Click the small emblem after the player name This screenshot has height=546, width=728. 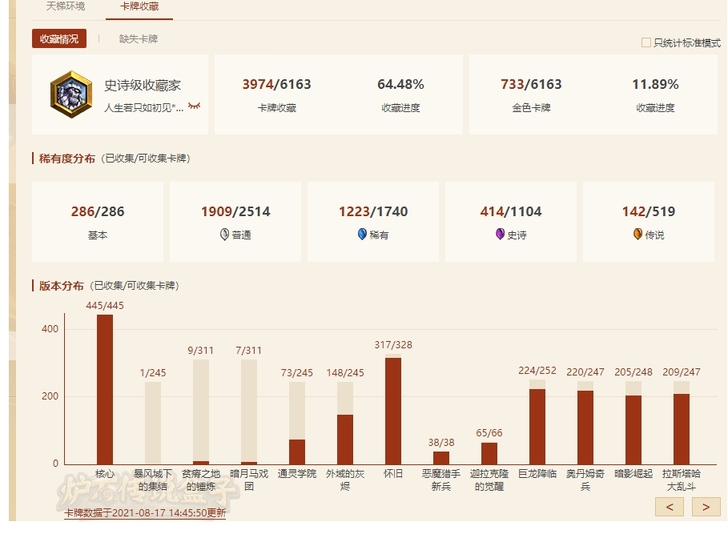coord(194,106)
